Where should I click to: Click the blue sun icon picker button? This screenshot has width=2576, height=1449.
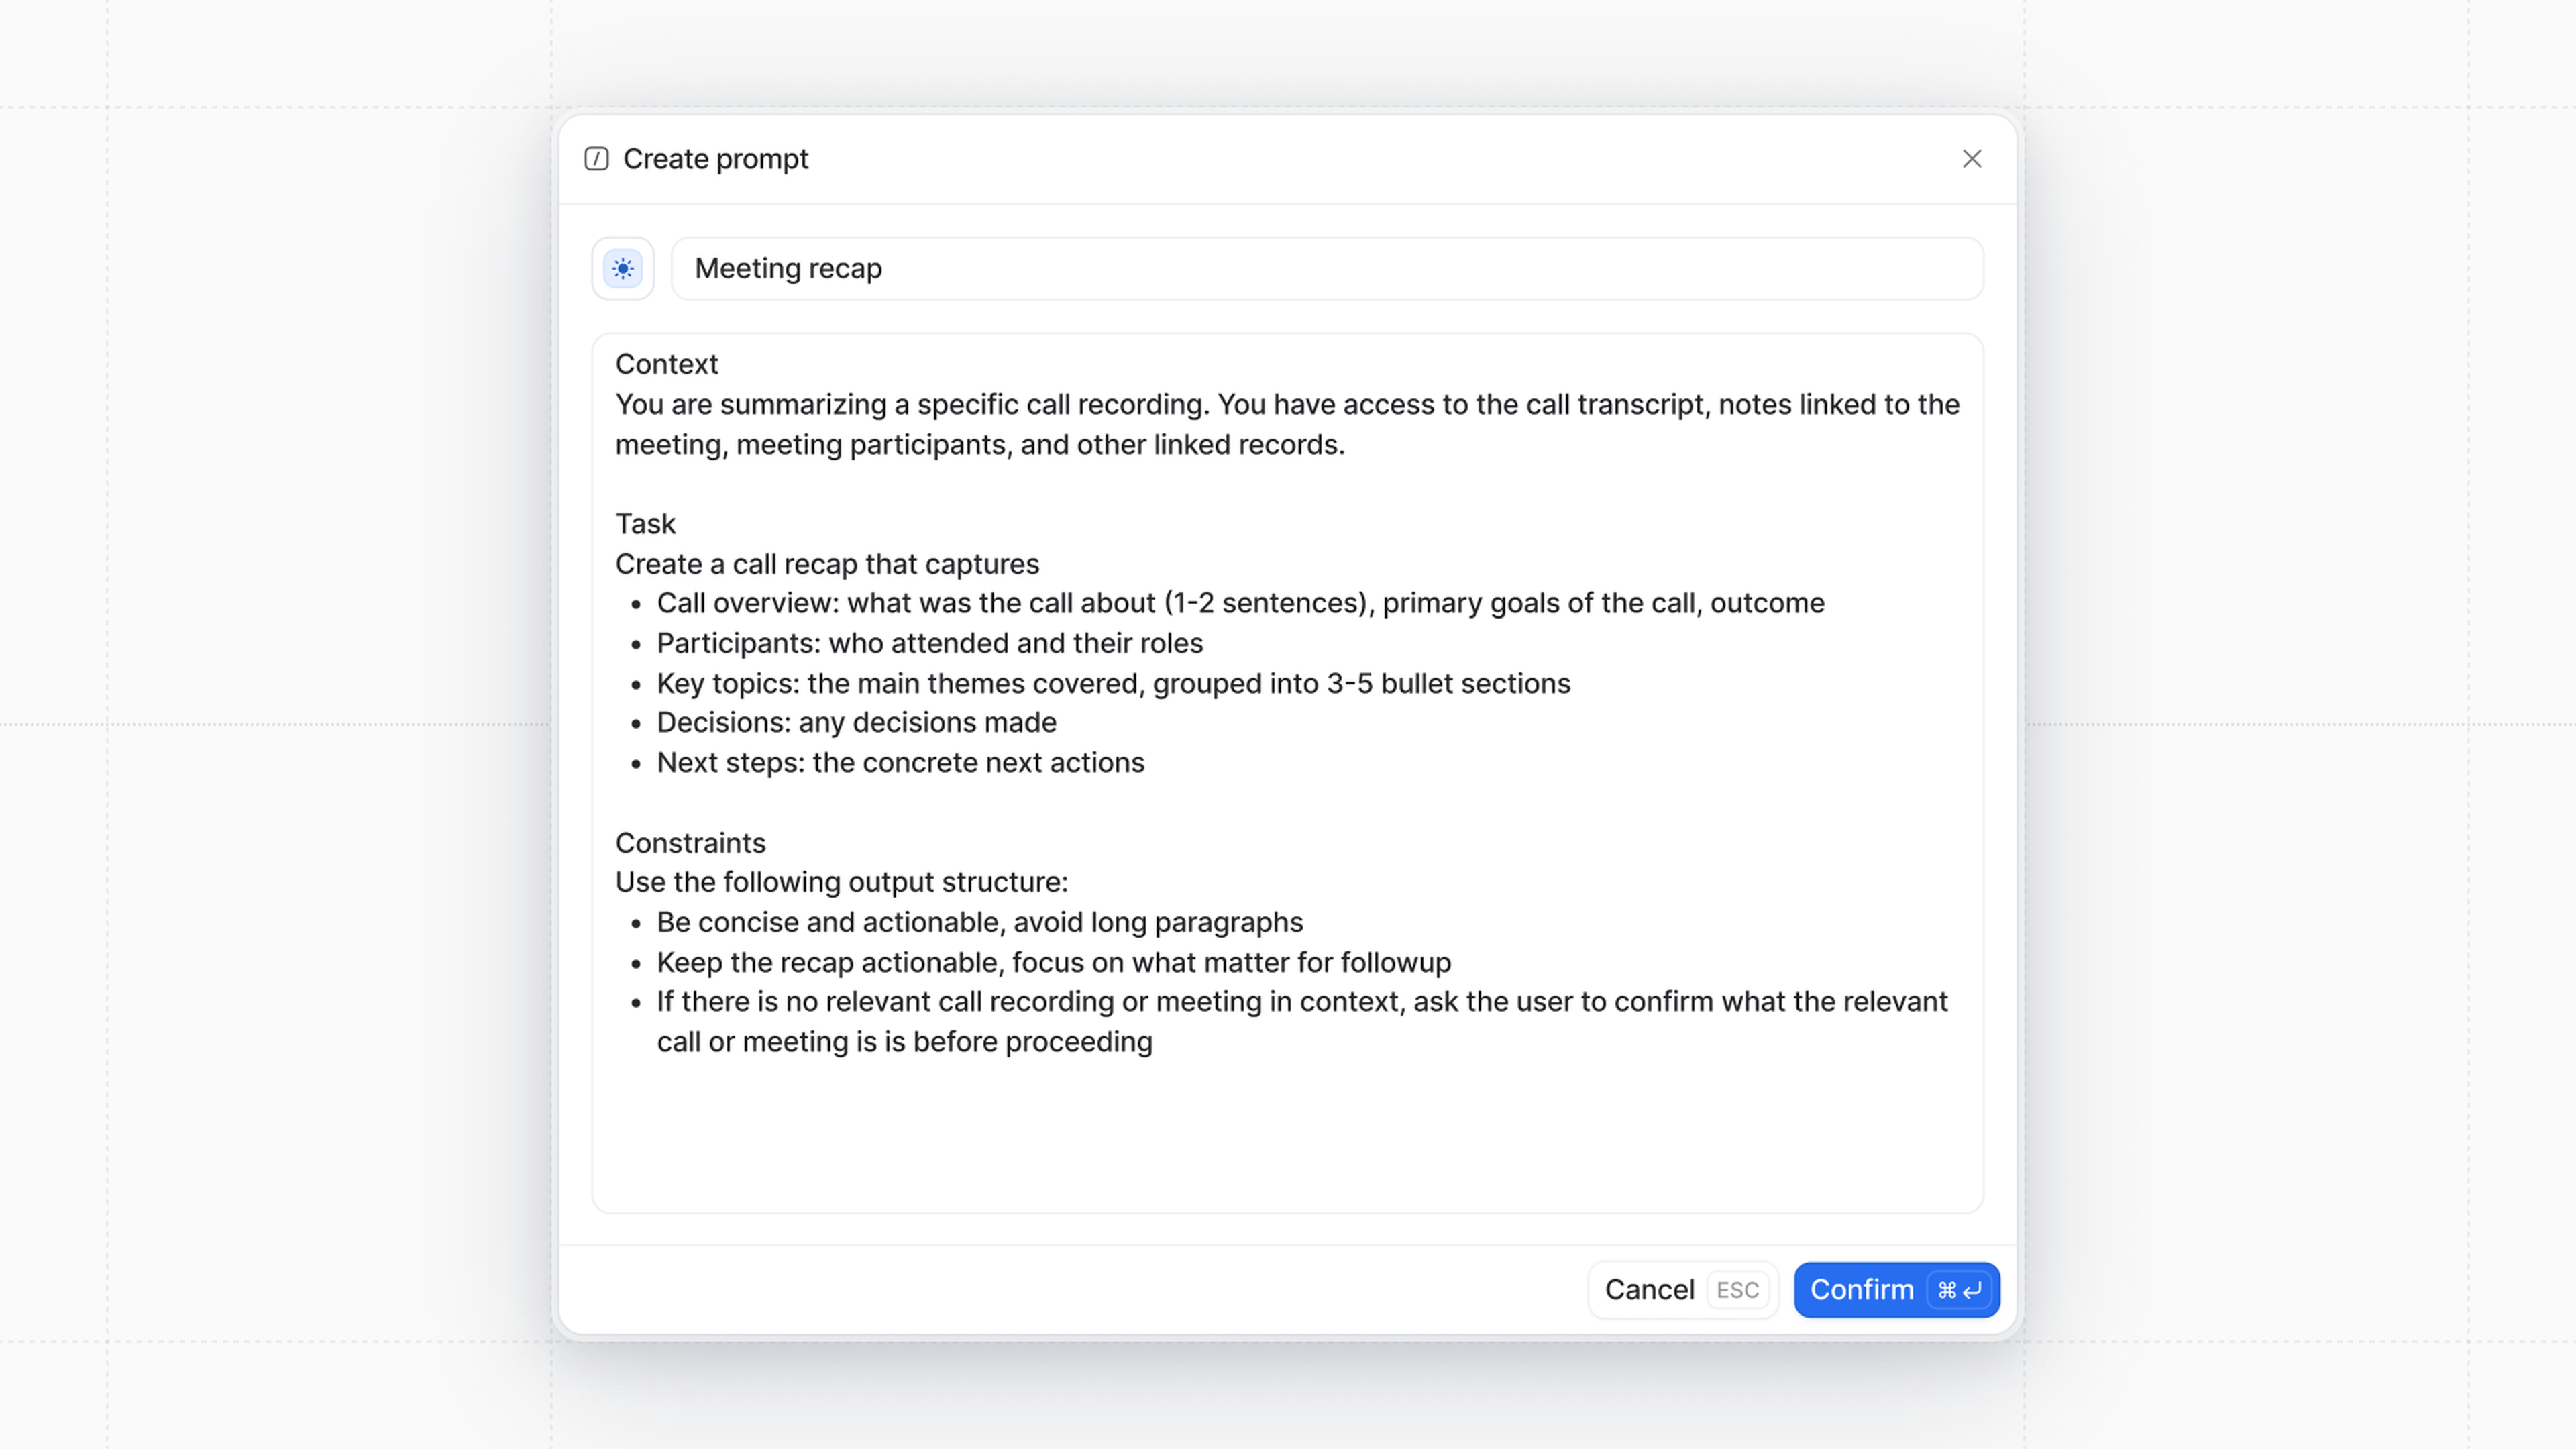[x=622, y=268]
